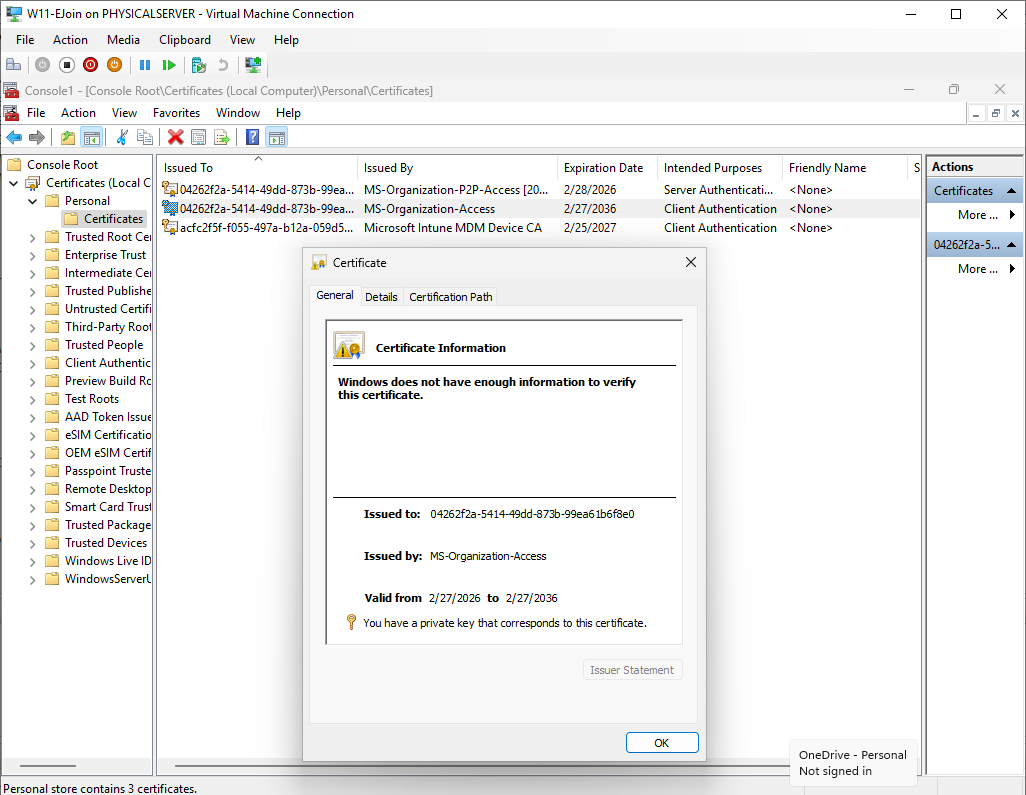The height and width of the screenshot is (795, 1026).
Task: Click the Friendly Name column header
Action: (x=845, y=168)
